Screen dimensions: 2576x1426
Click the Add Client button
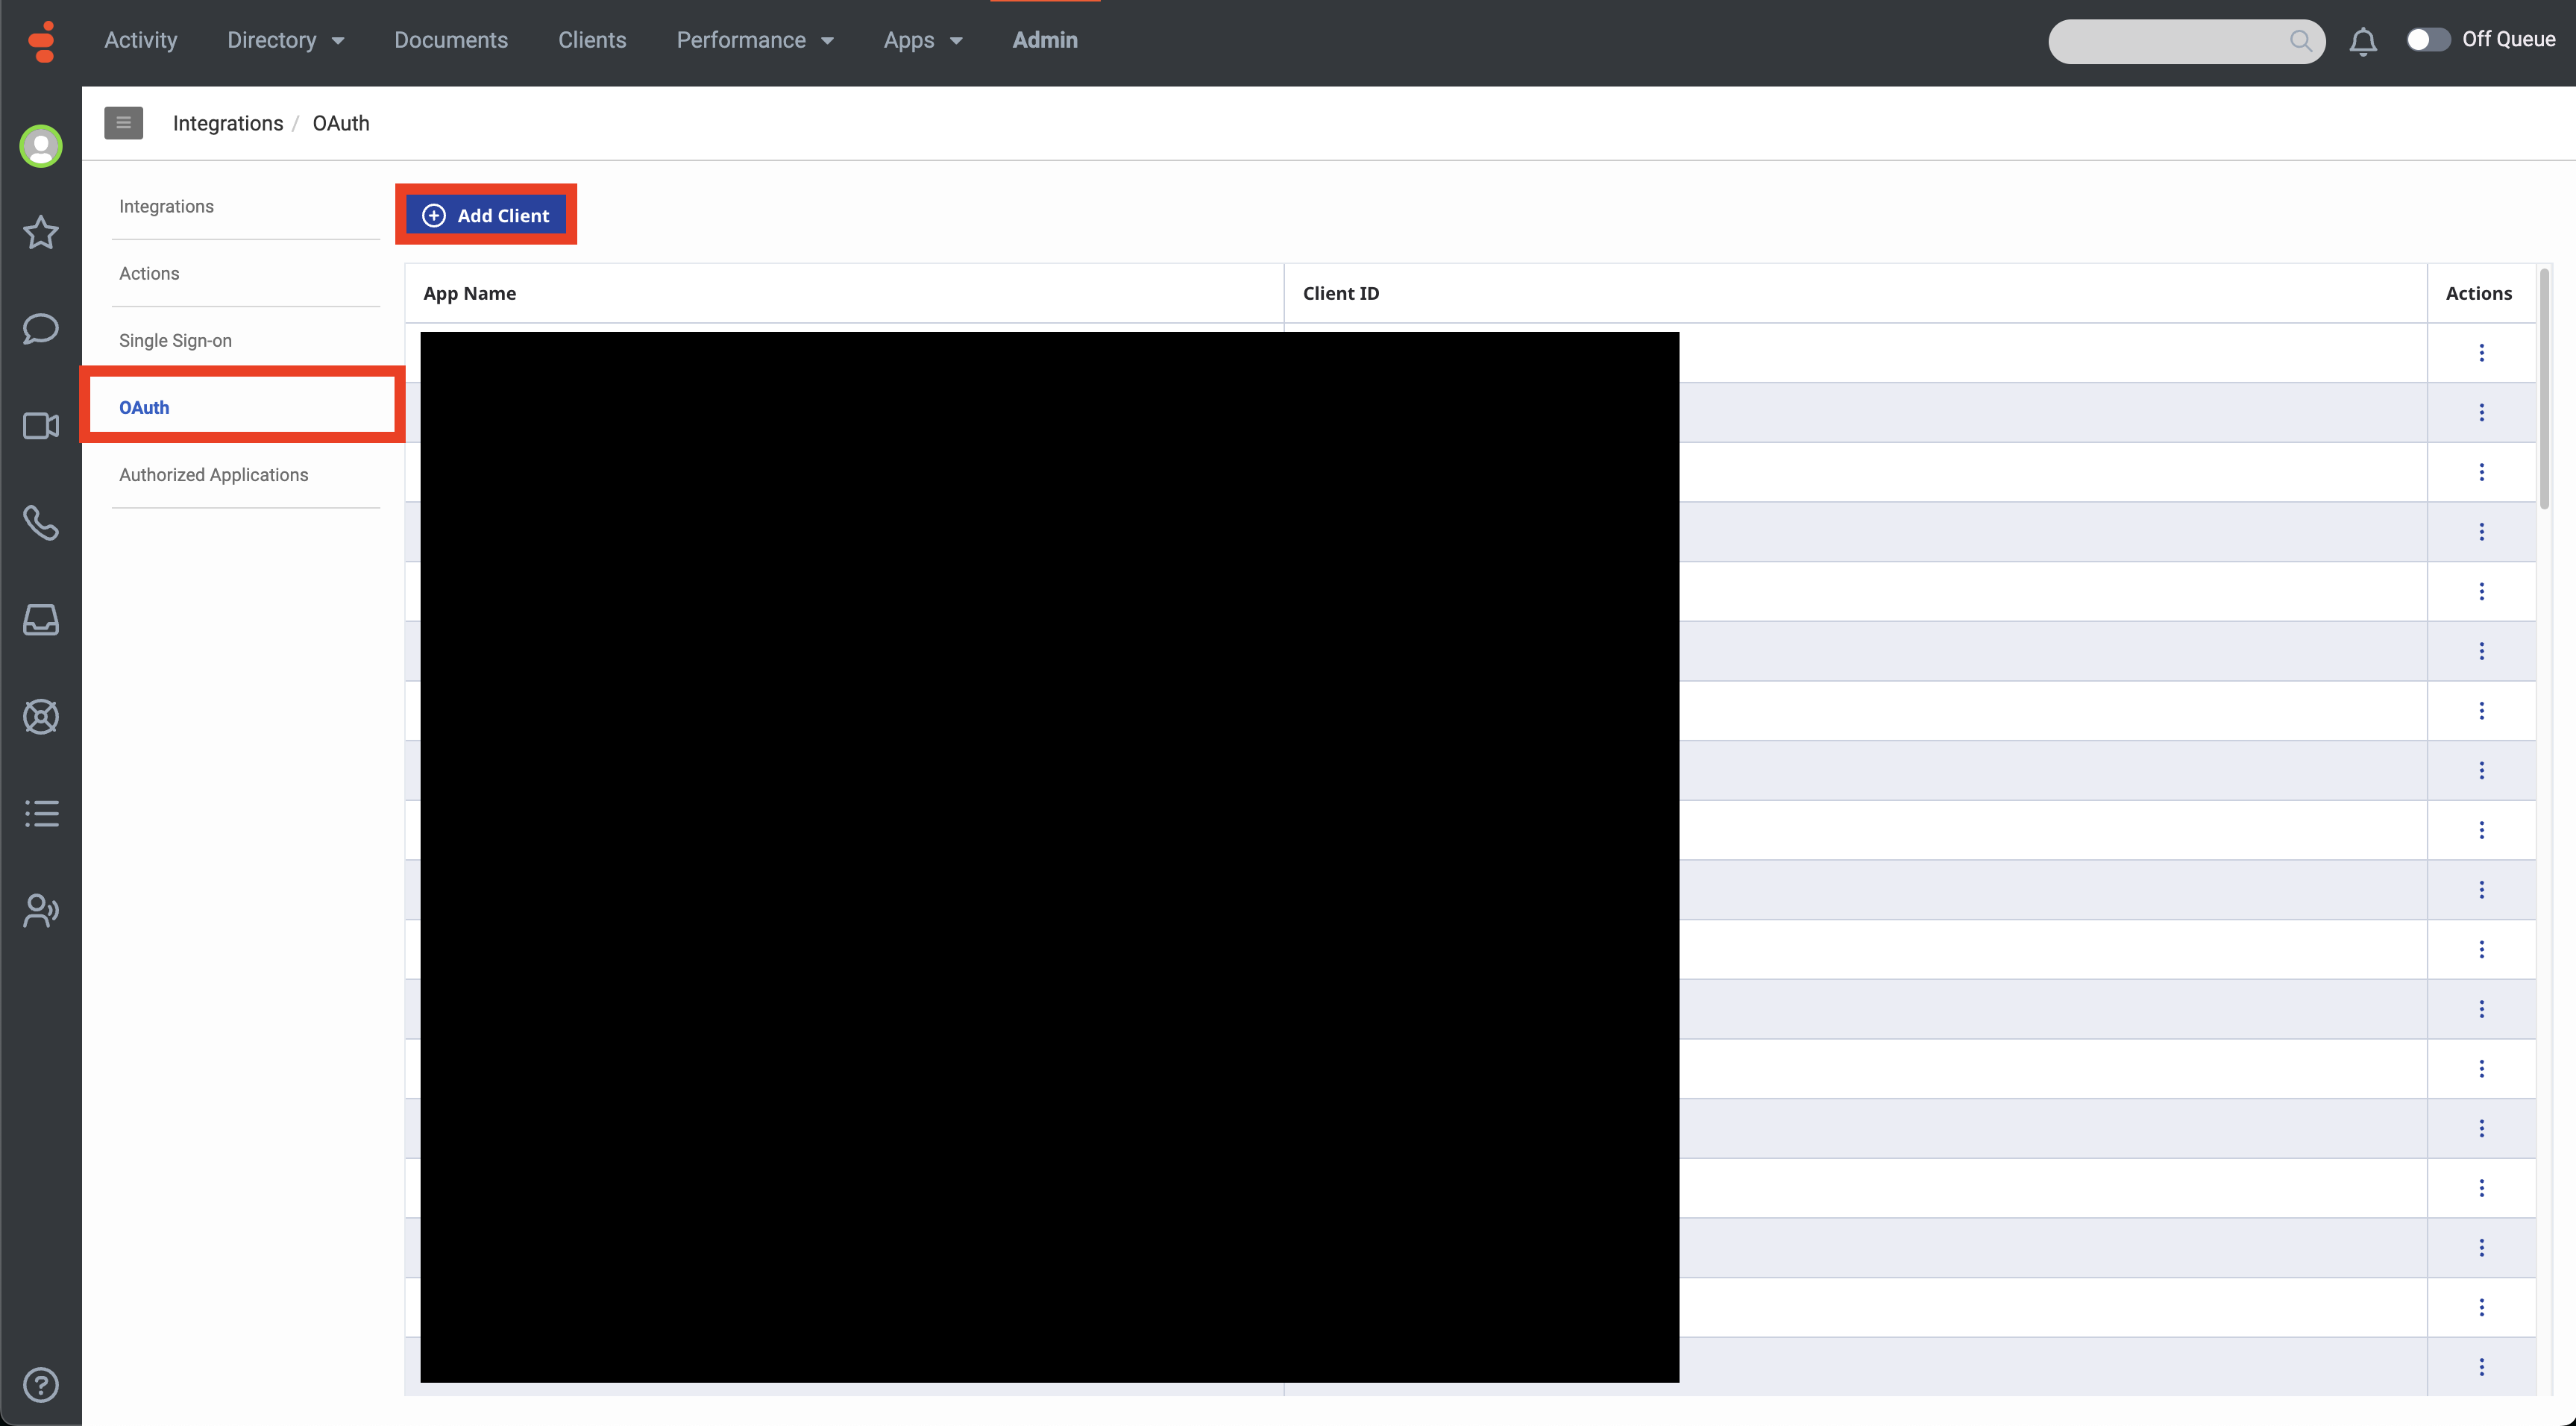(x=486, y=214)
